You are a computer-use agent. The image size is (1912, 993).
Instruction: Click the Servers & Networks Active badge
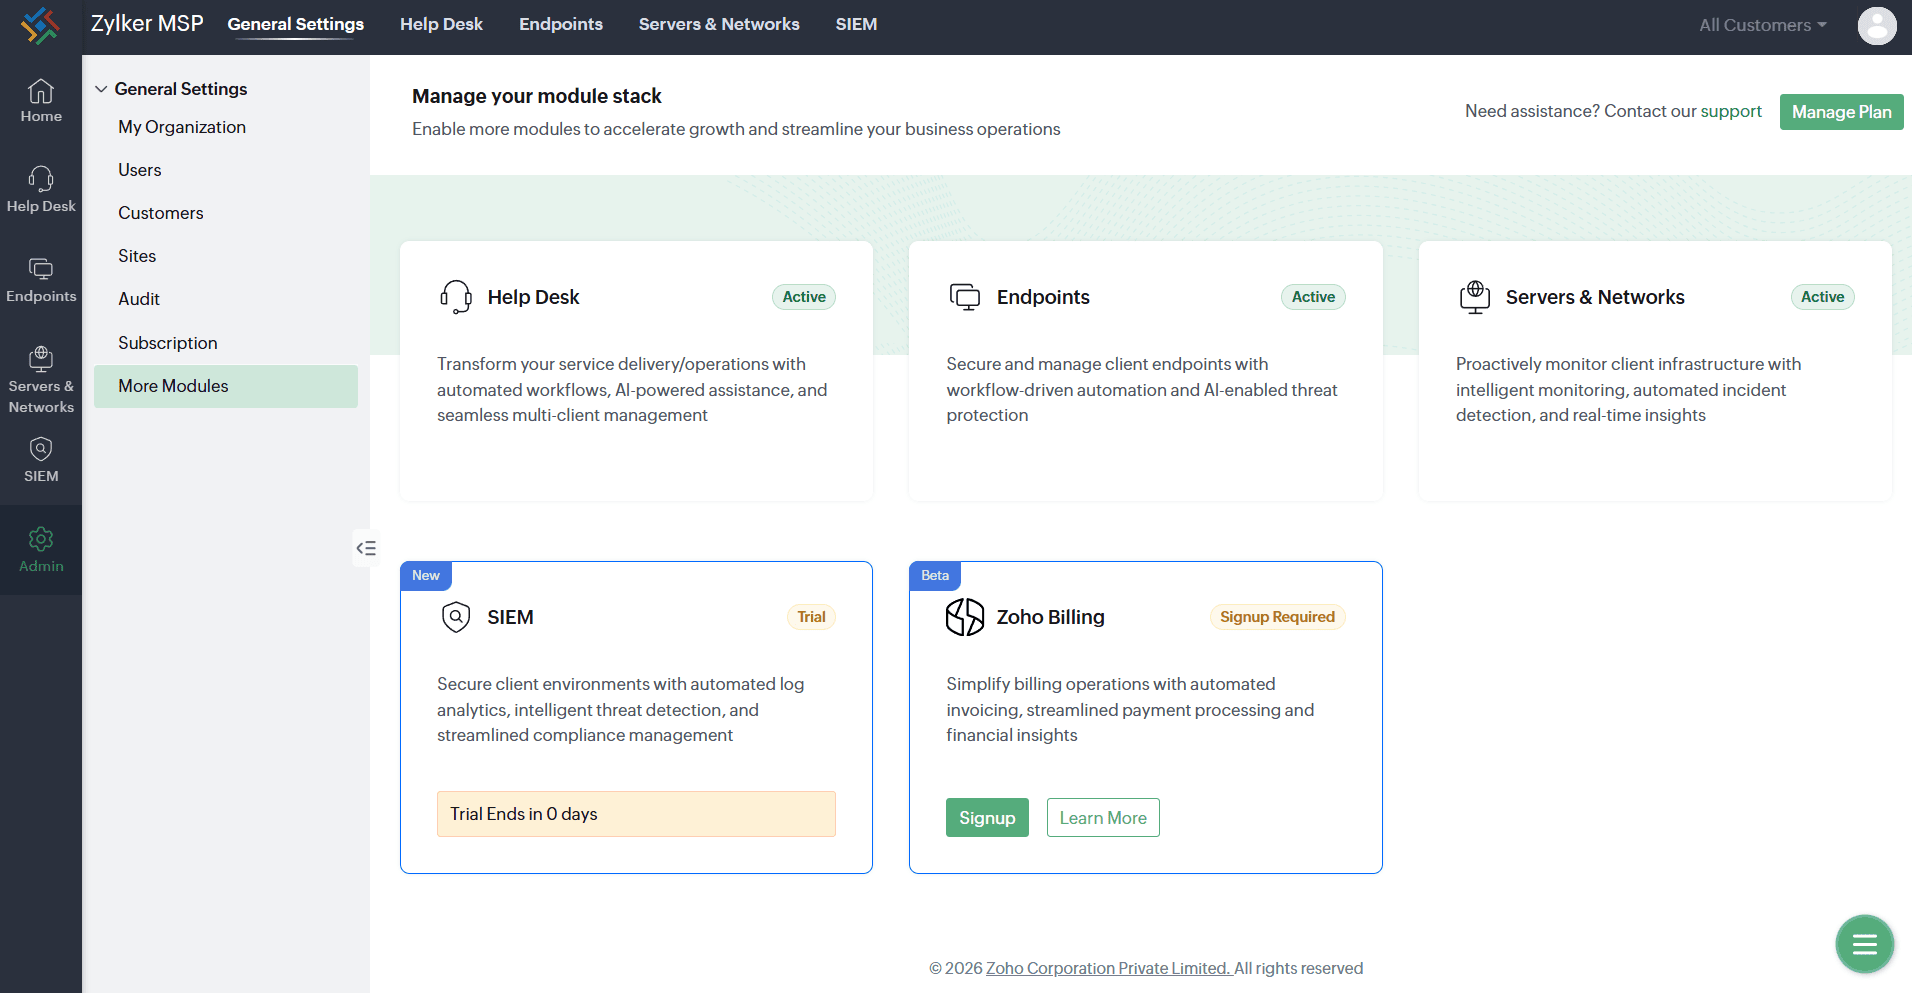[x=1822, y=297]
